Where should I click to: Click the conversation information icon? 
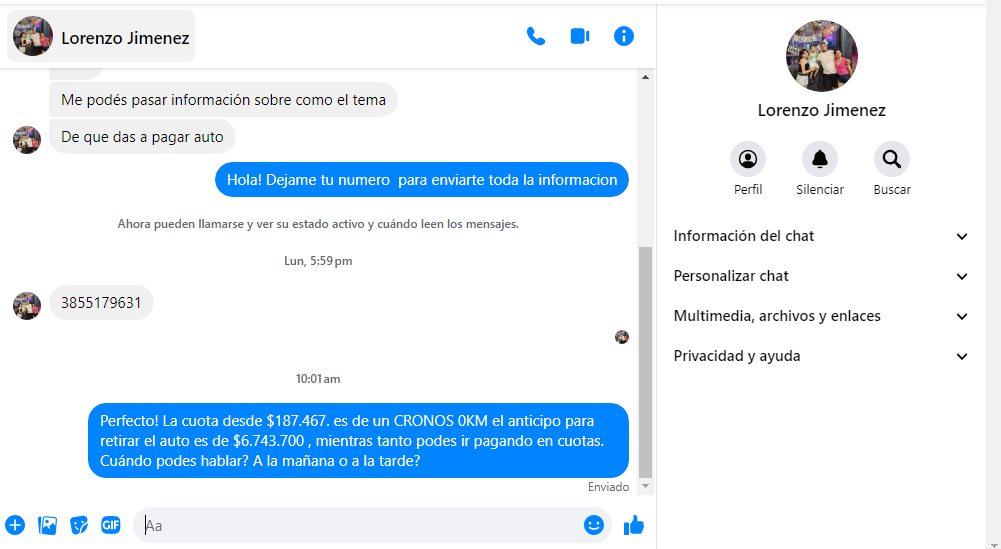[624, 37]
